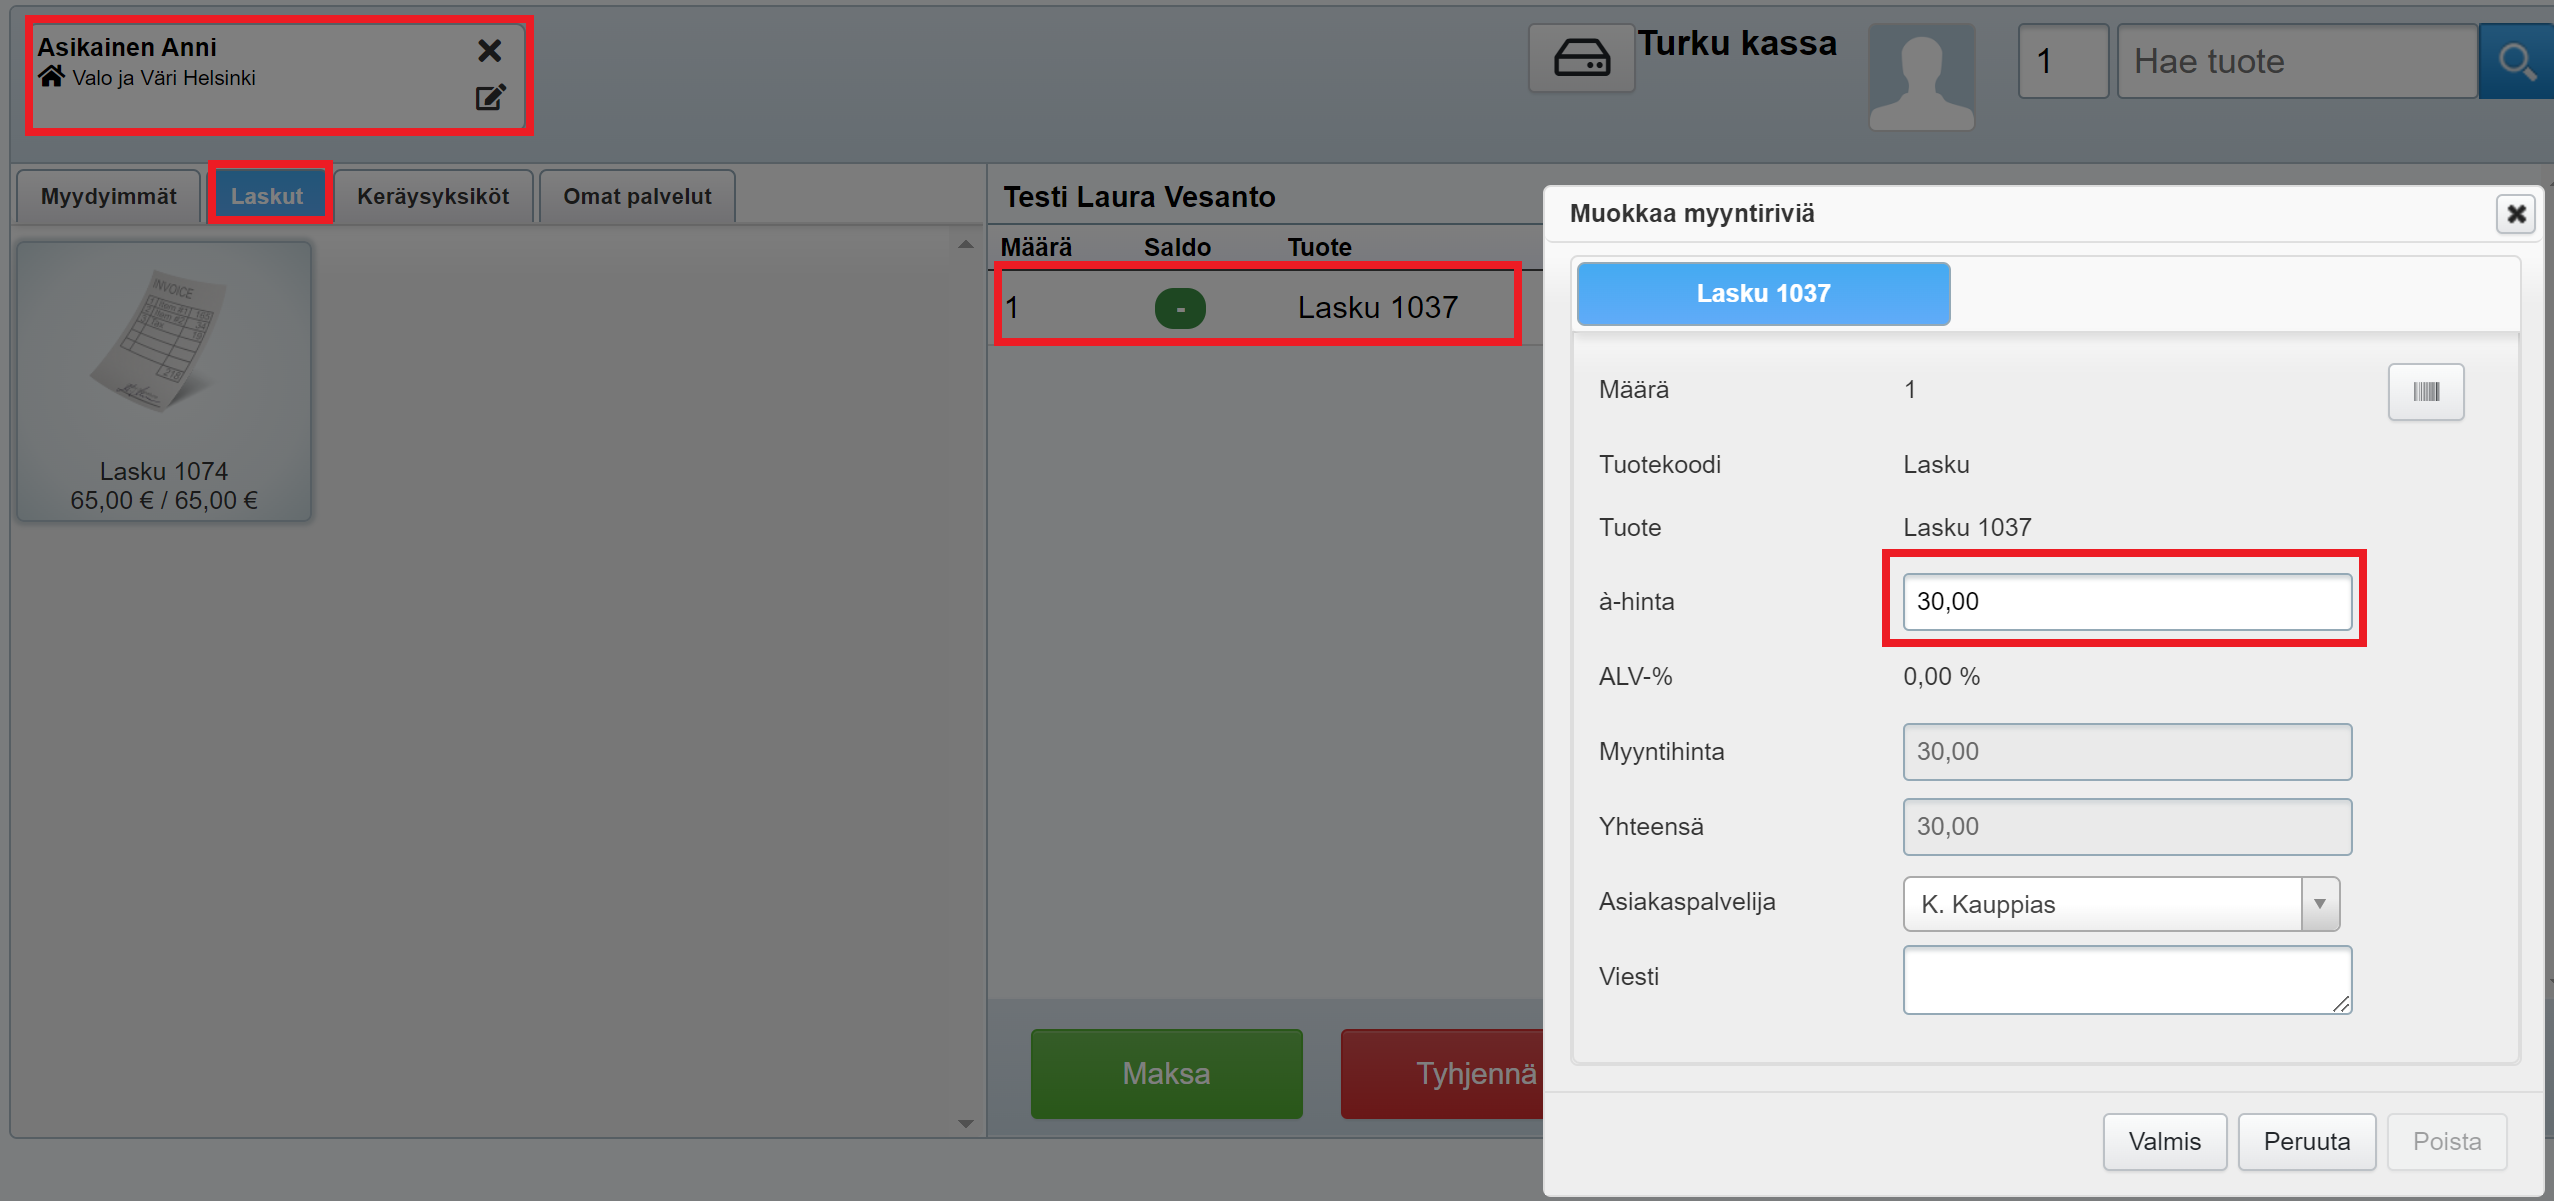
Task: Click the edit customer pencil icon
Action: coord(490,97)
